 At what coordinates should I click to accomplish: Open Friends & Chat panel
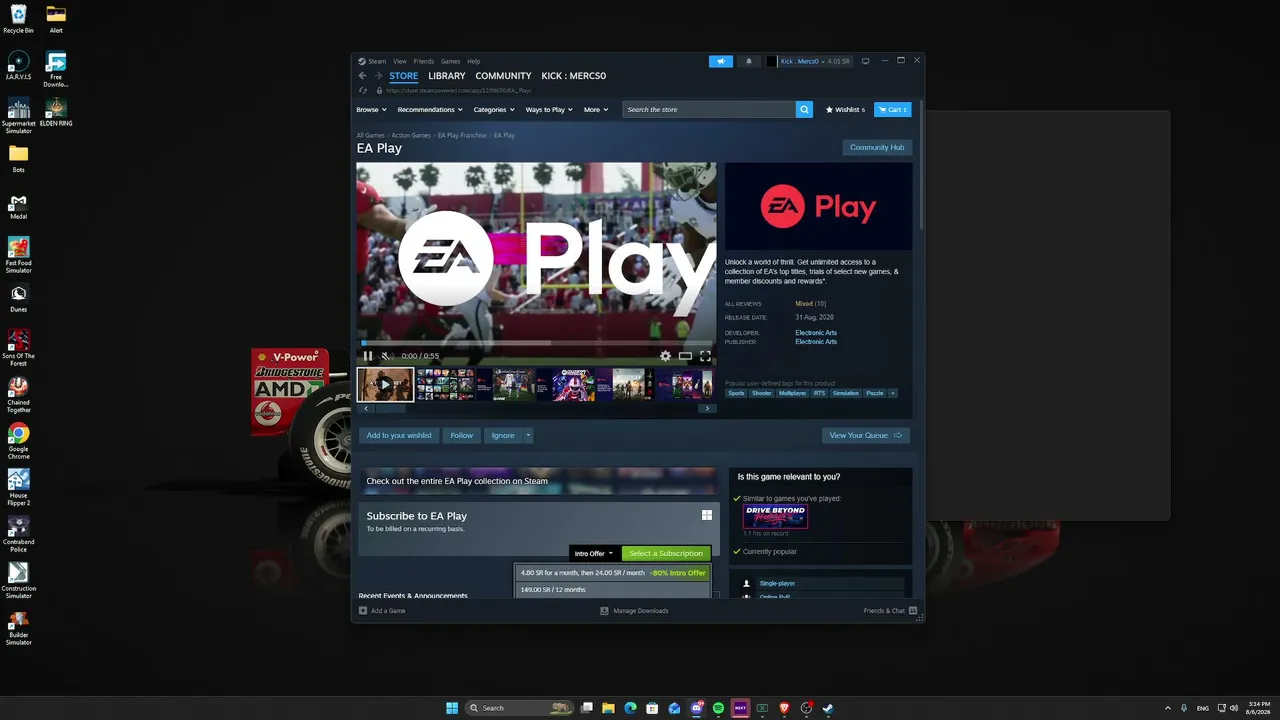click(890, 611)
